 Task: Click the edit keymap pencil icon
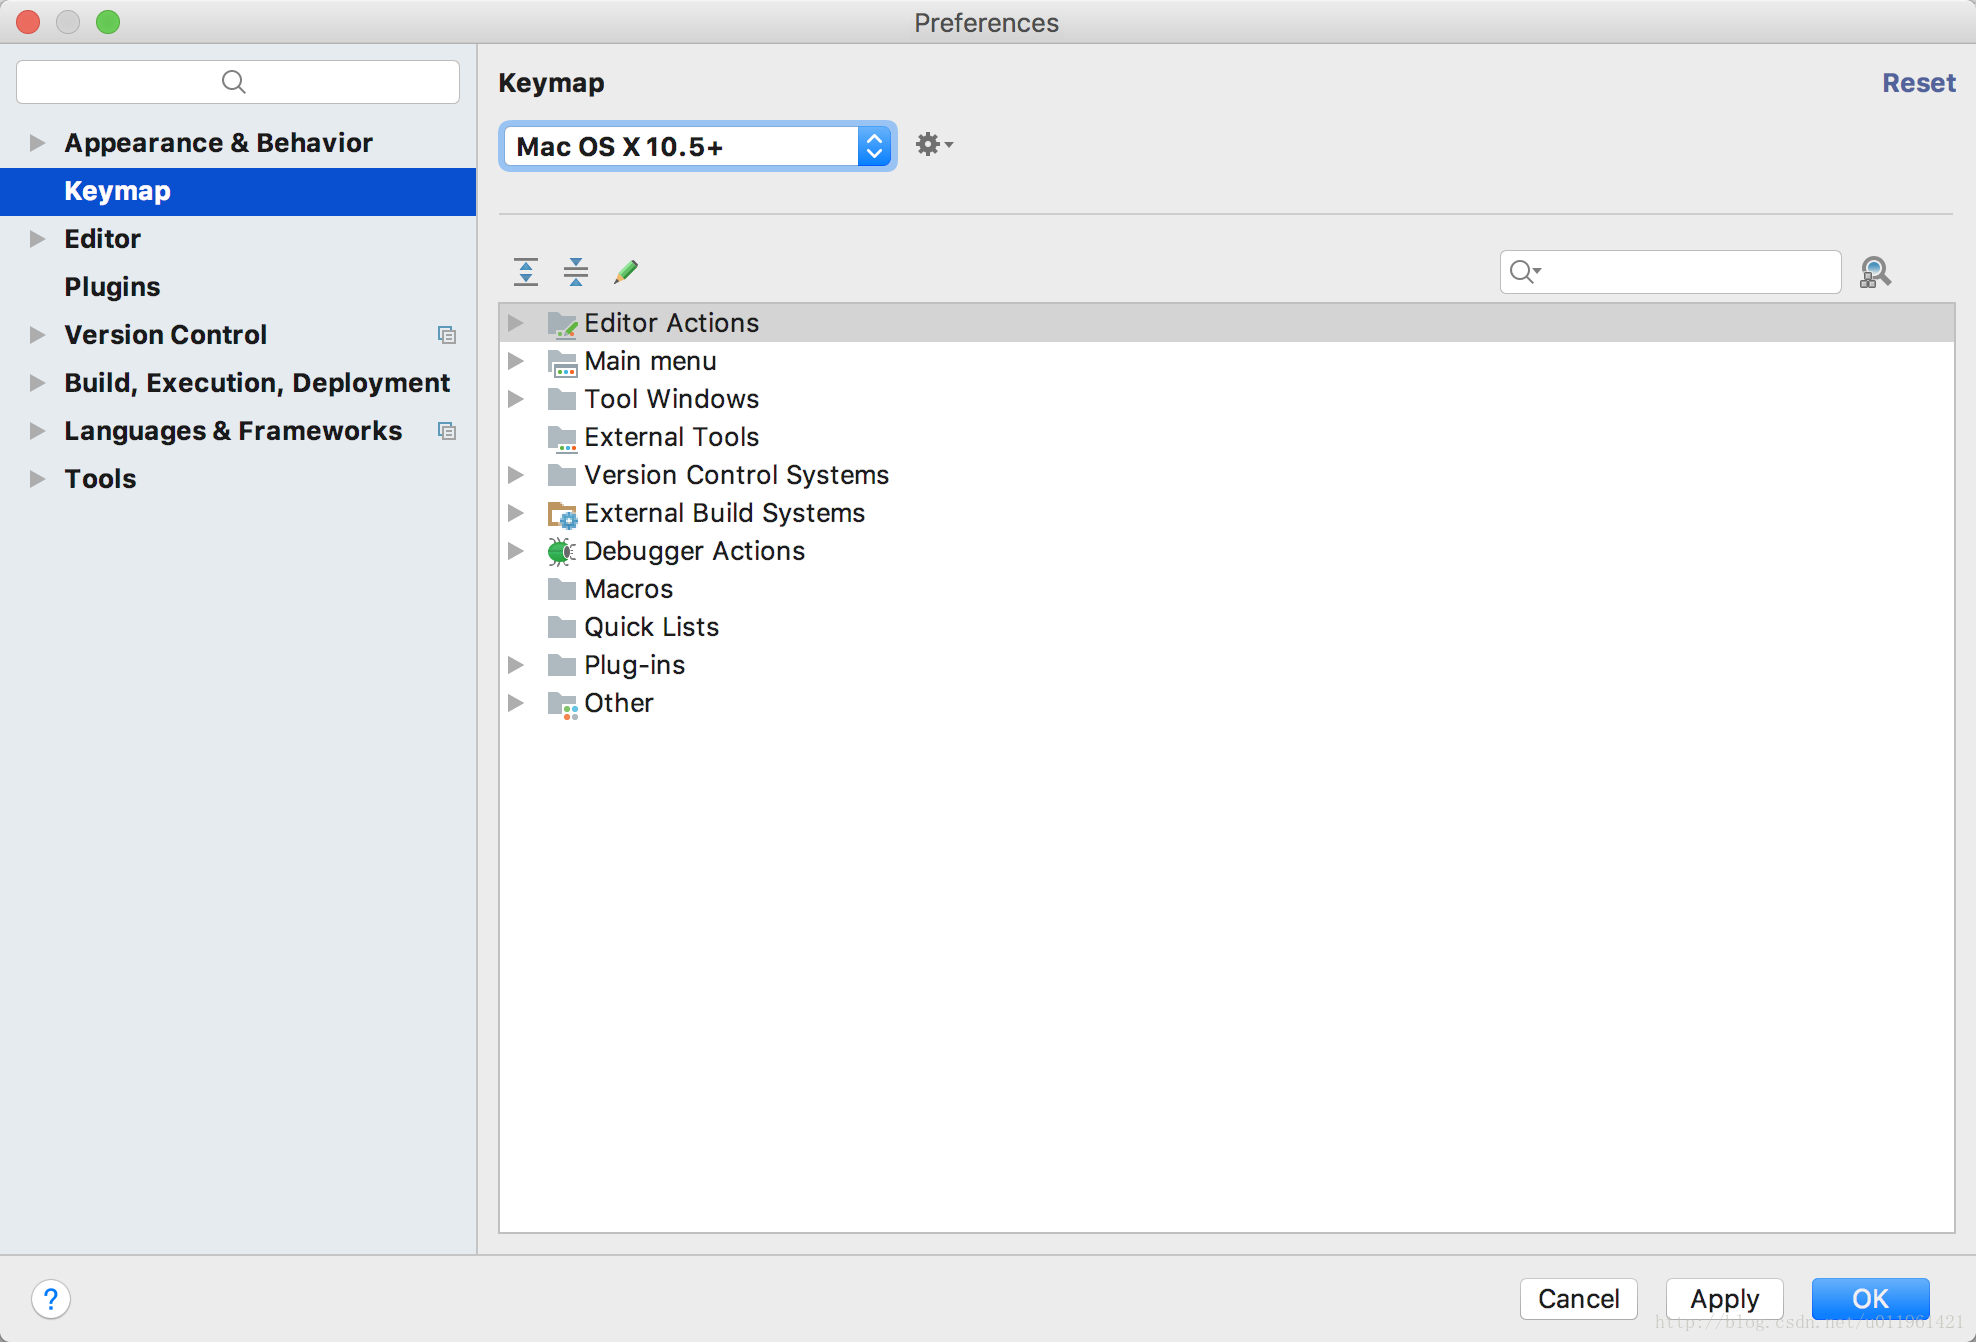(626, 271)
